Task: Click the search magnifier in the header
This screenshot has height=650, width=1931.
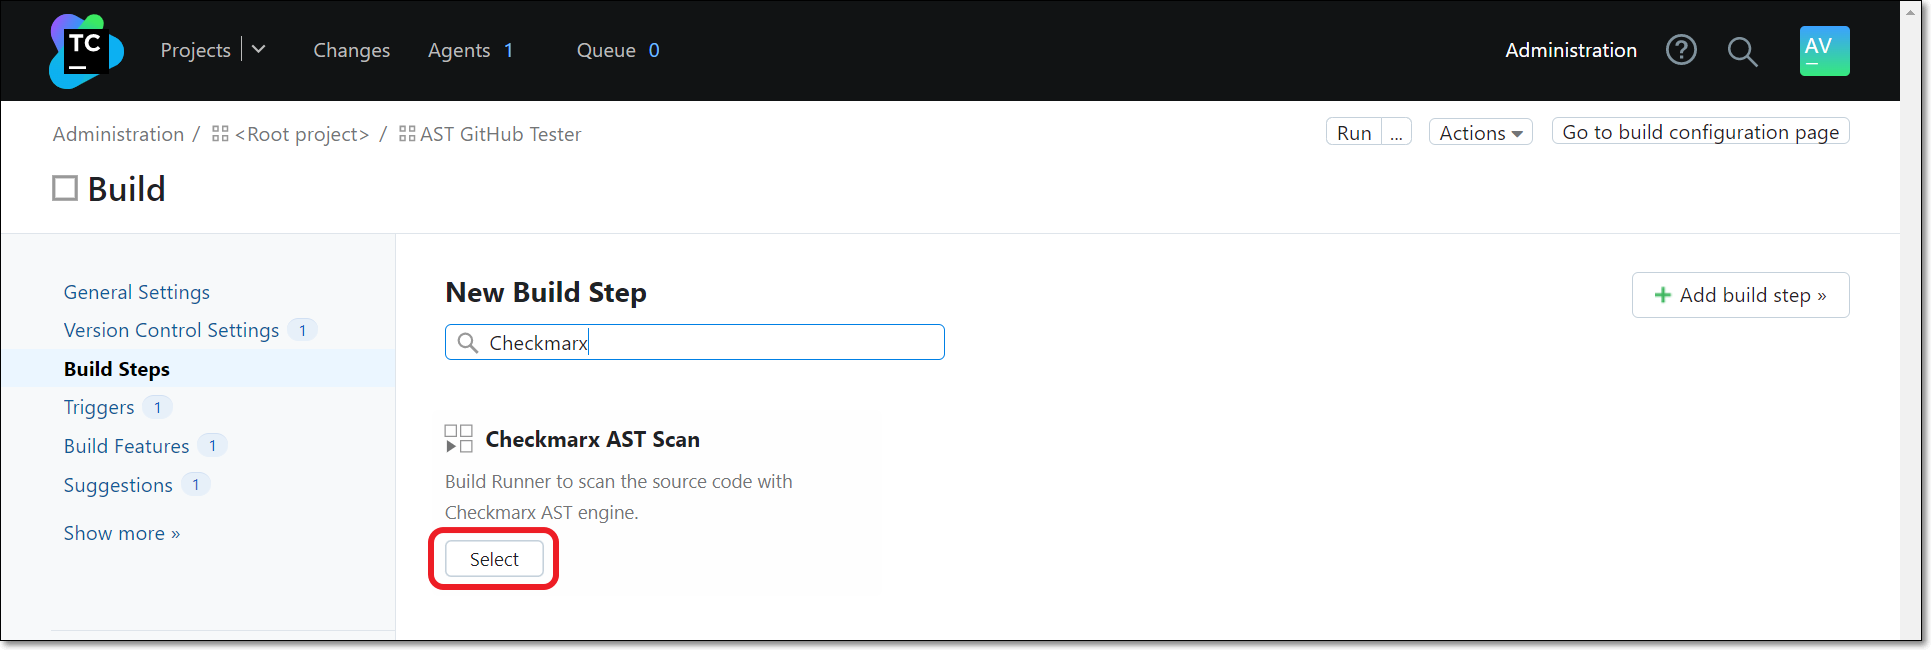Action: point(1742,51)
